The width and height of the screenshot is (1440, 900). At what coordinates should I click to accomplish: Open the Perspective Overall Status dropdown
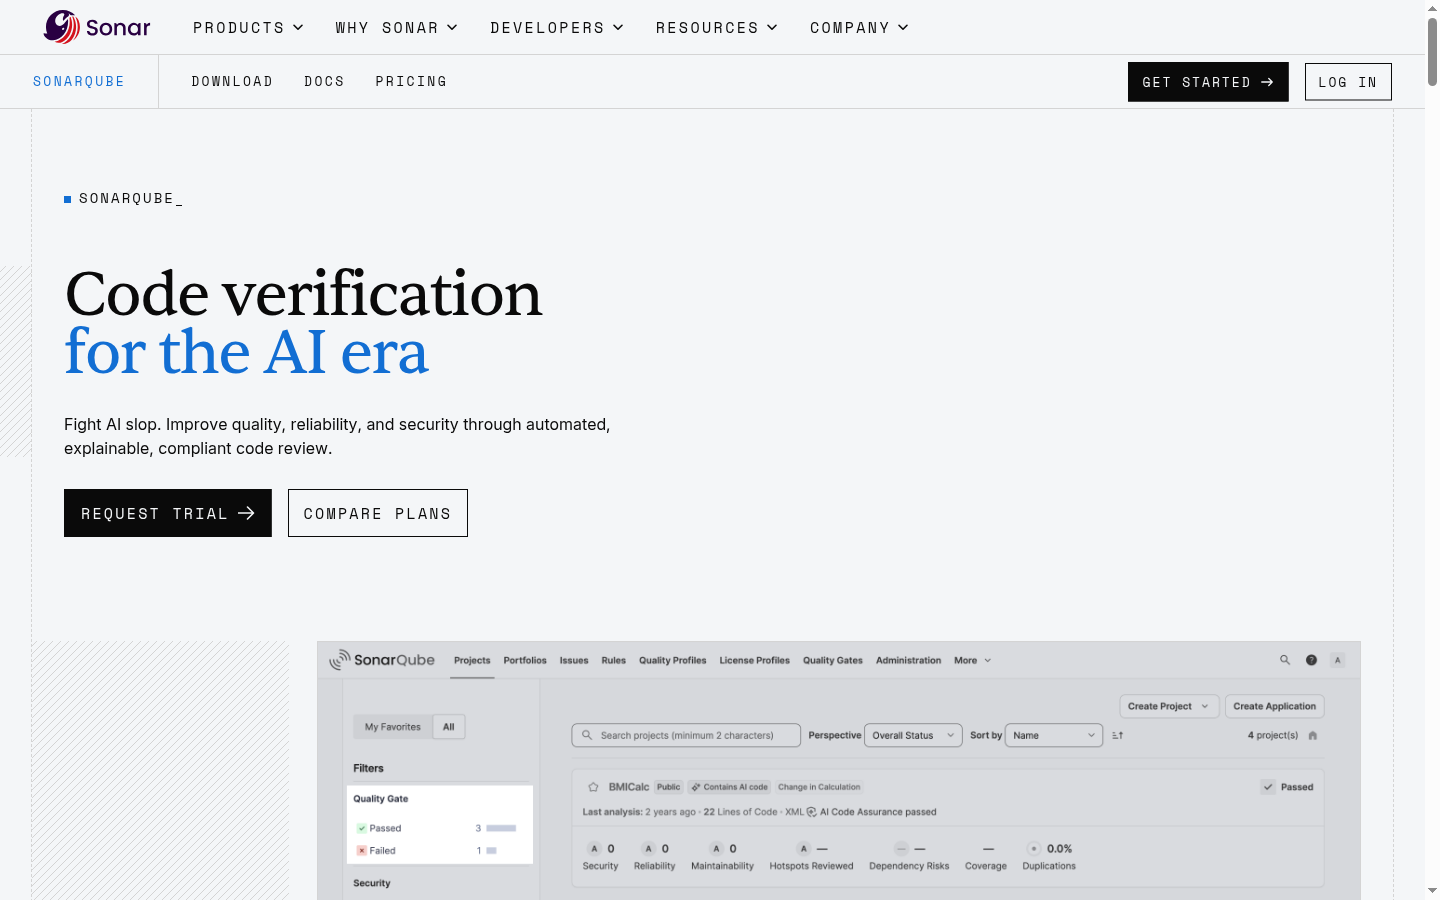913,735
